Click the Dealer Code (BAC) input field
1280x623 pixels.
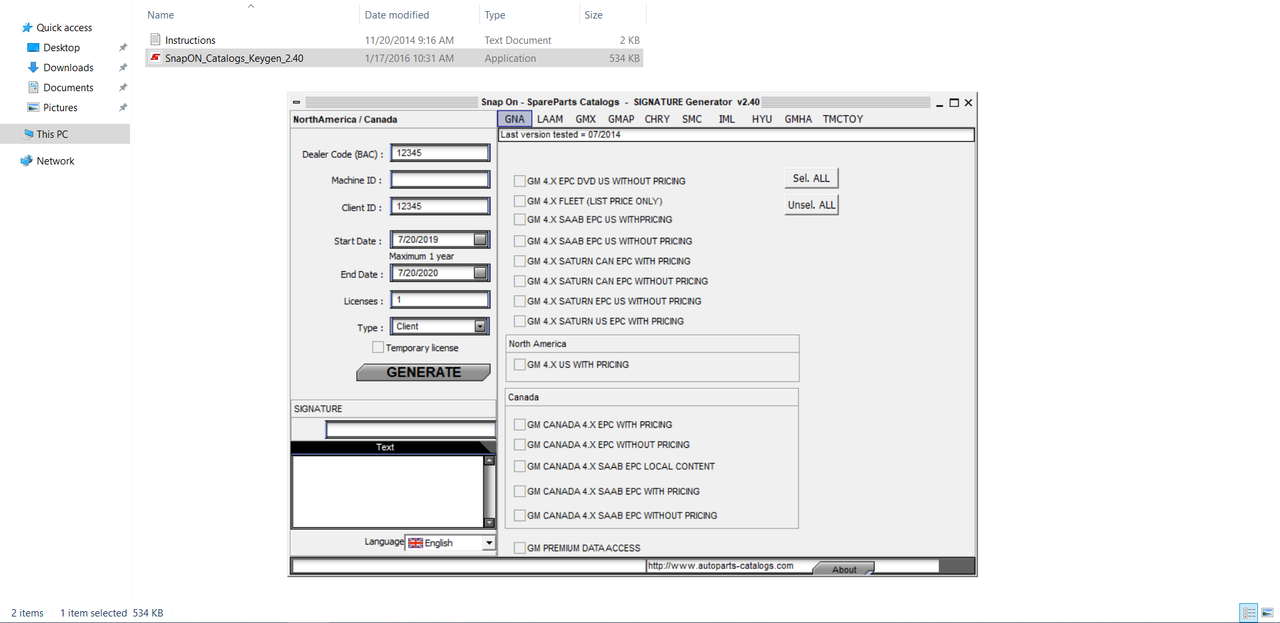point(440,153)
